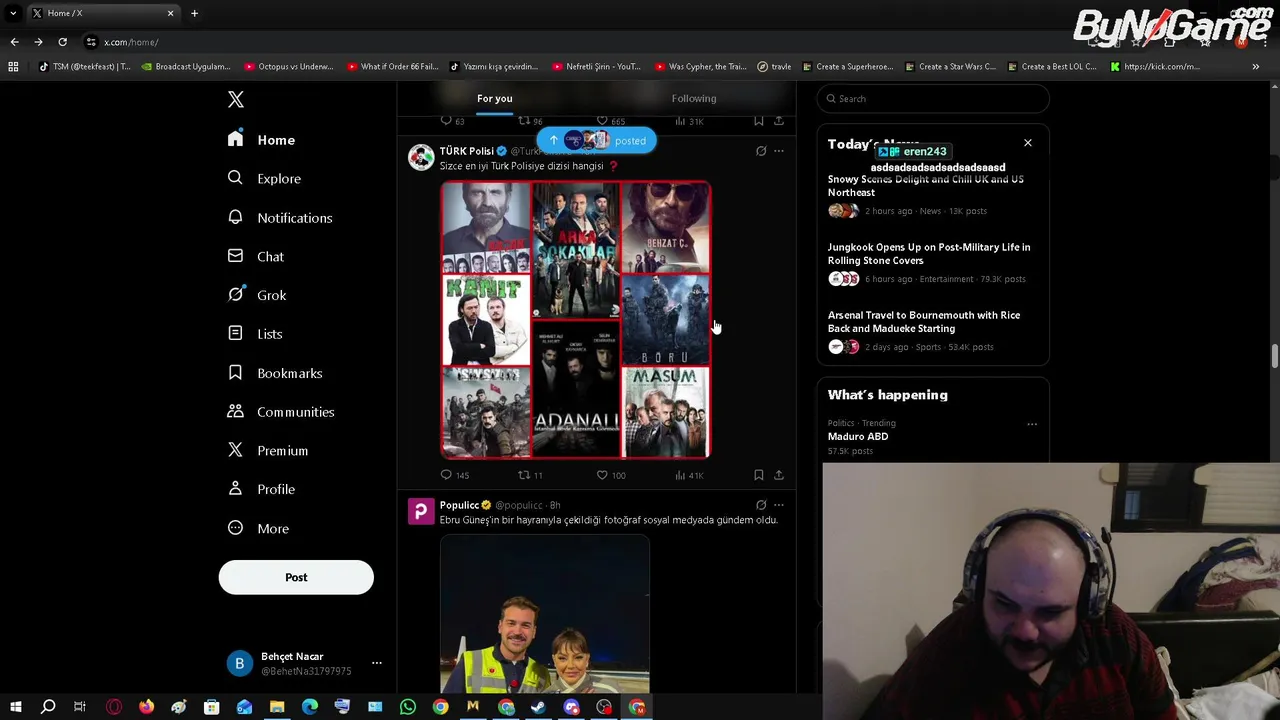
Task: Bookmark the TÜRK Polisi post
Action: pyautogui.click(x=759, y=475)
